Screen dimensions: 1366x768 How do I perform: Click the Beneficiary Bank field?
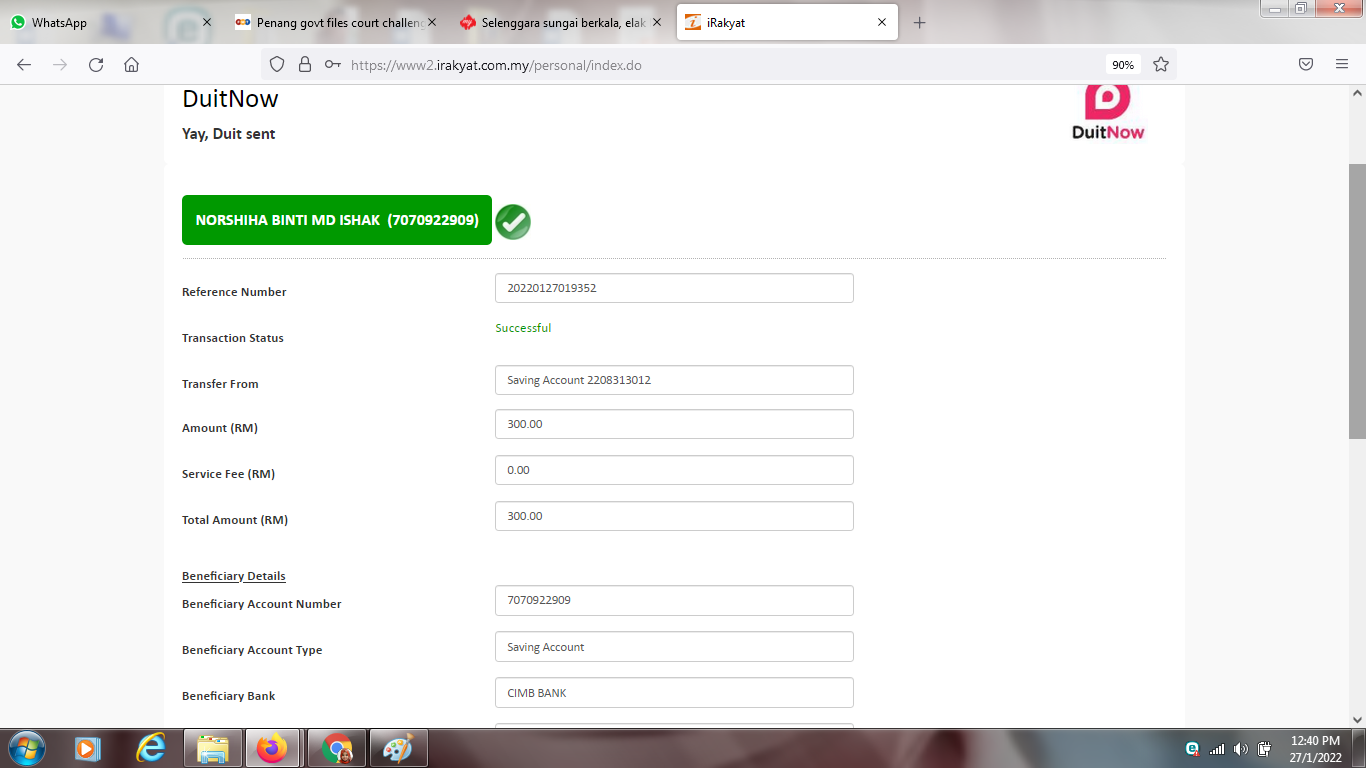(674, 693)
